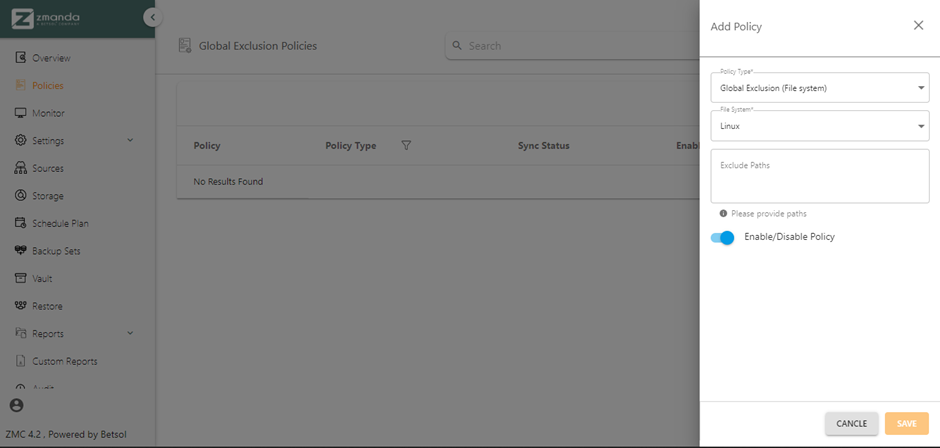Click the Policies sidebar icon

point(20,86)
